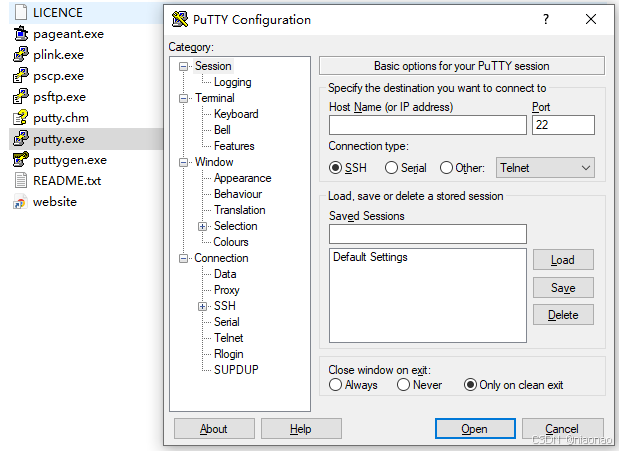Screen dimensions: 619x451
Task: Focus the Port input field
Action: tap(563, 125)
